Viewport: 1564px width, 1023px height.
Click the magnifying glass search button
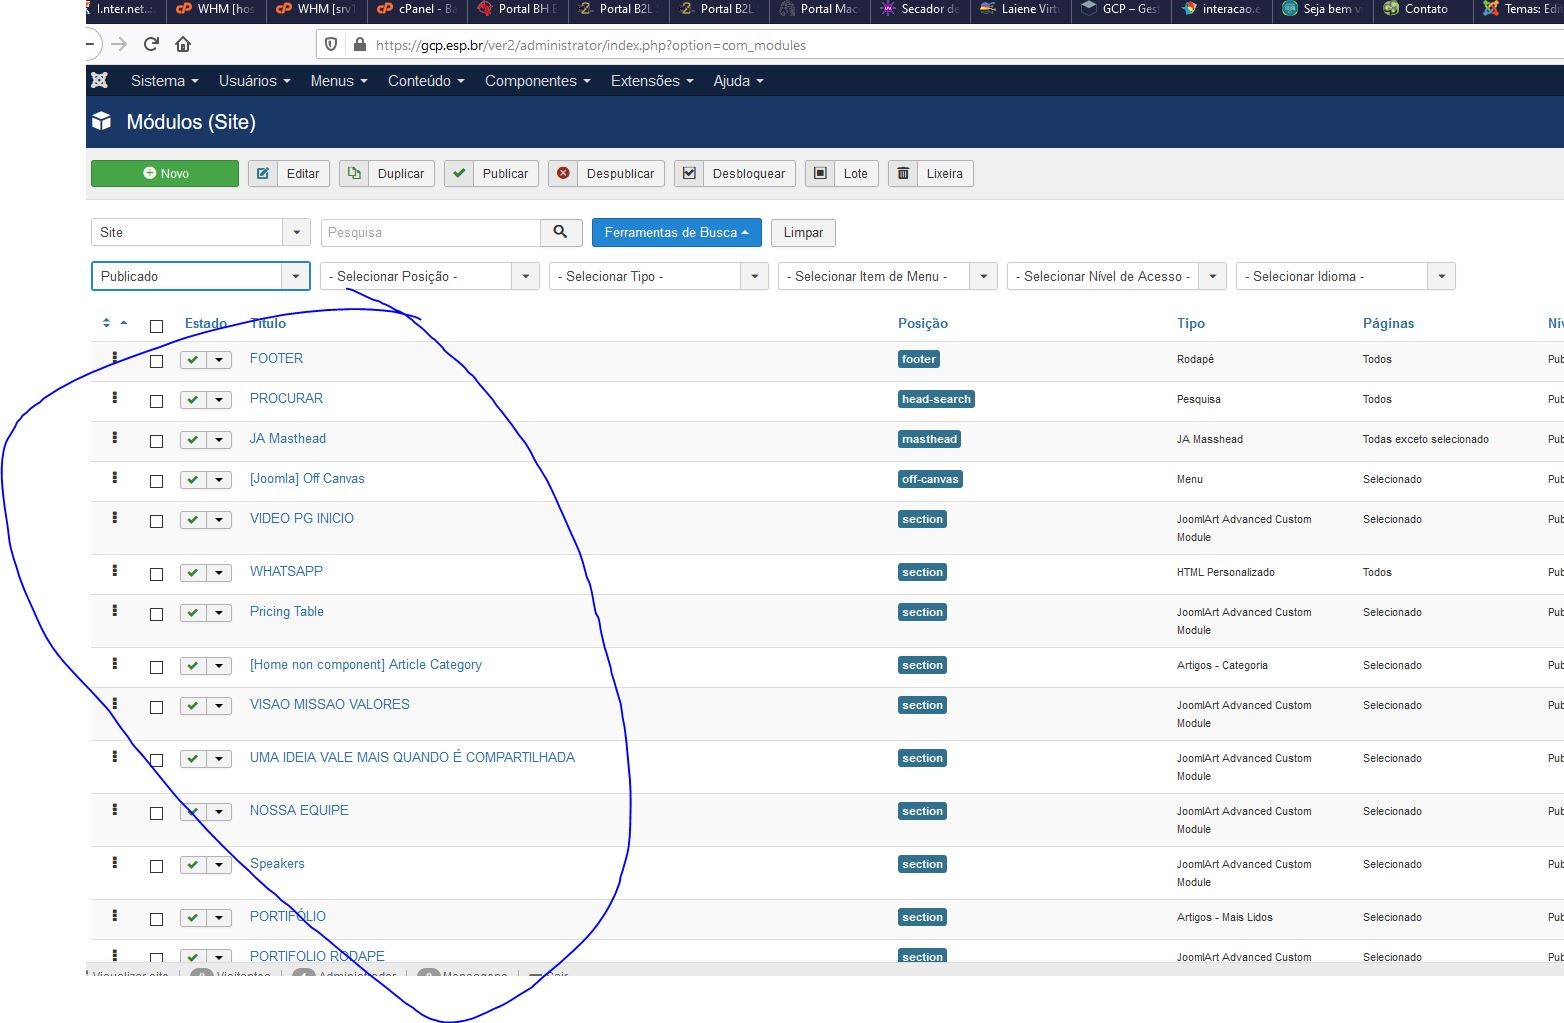click(560, 232)
